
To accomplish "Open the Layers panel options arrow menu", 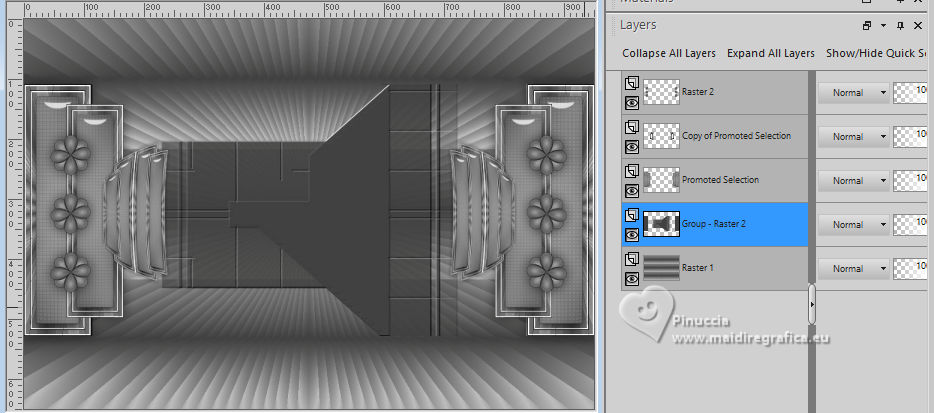I will point(883,26).
